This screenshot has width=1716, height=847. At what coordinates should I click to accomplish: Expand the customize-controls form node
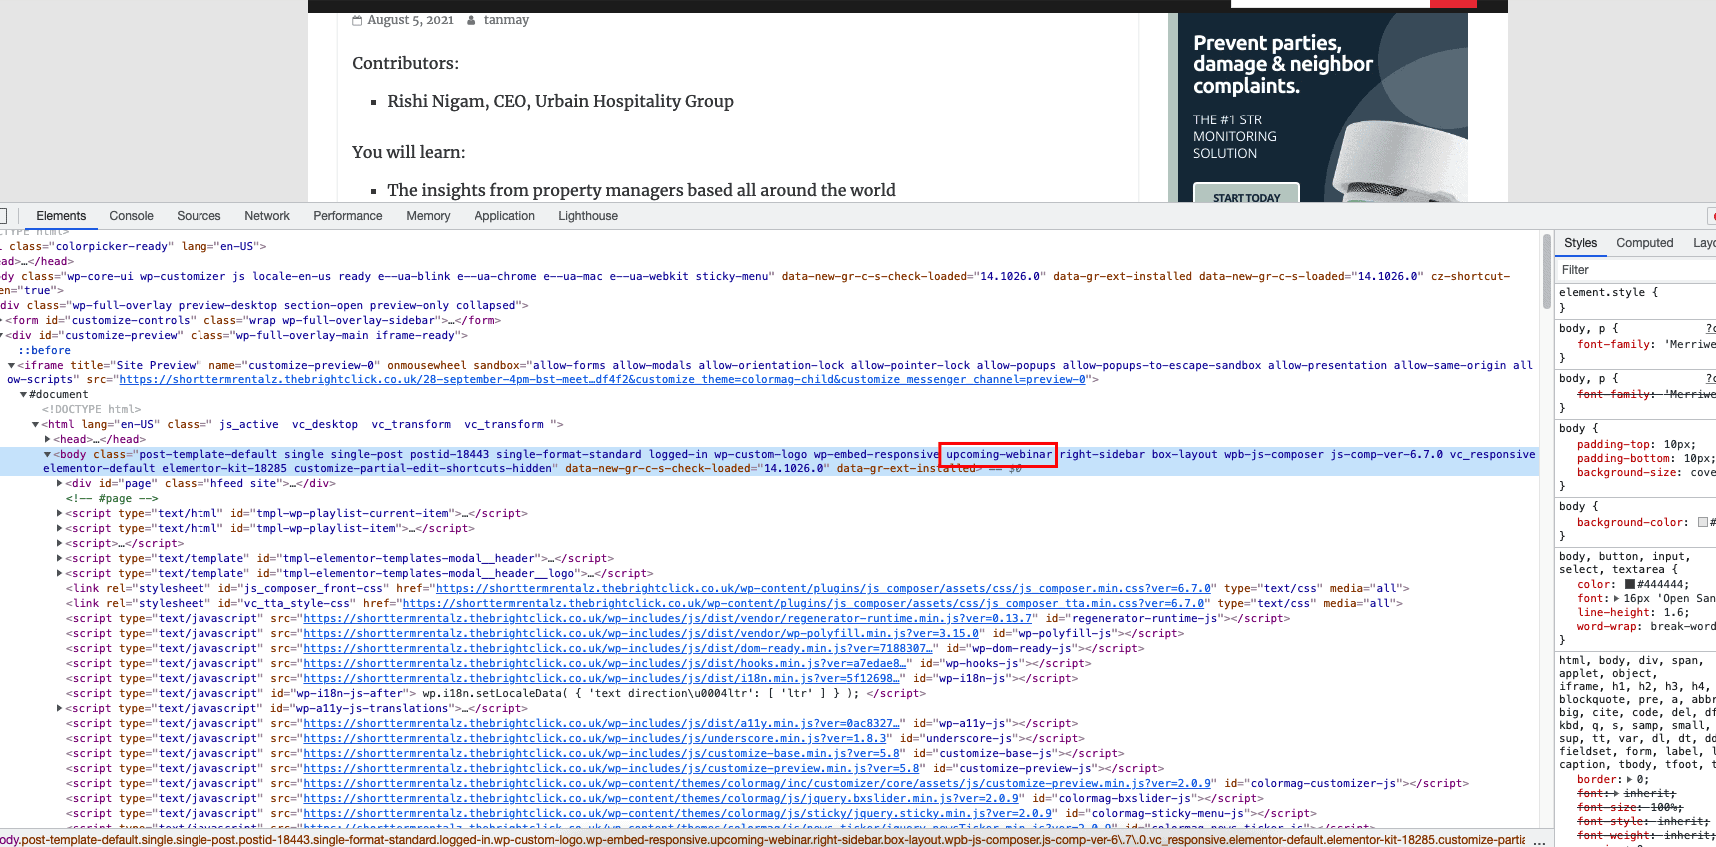tap(3, 321)
